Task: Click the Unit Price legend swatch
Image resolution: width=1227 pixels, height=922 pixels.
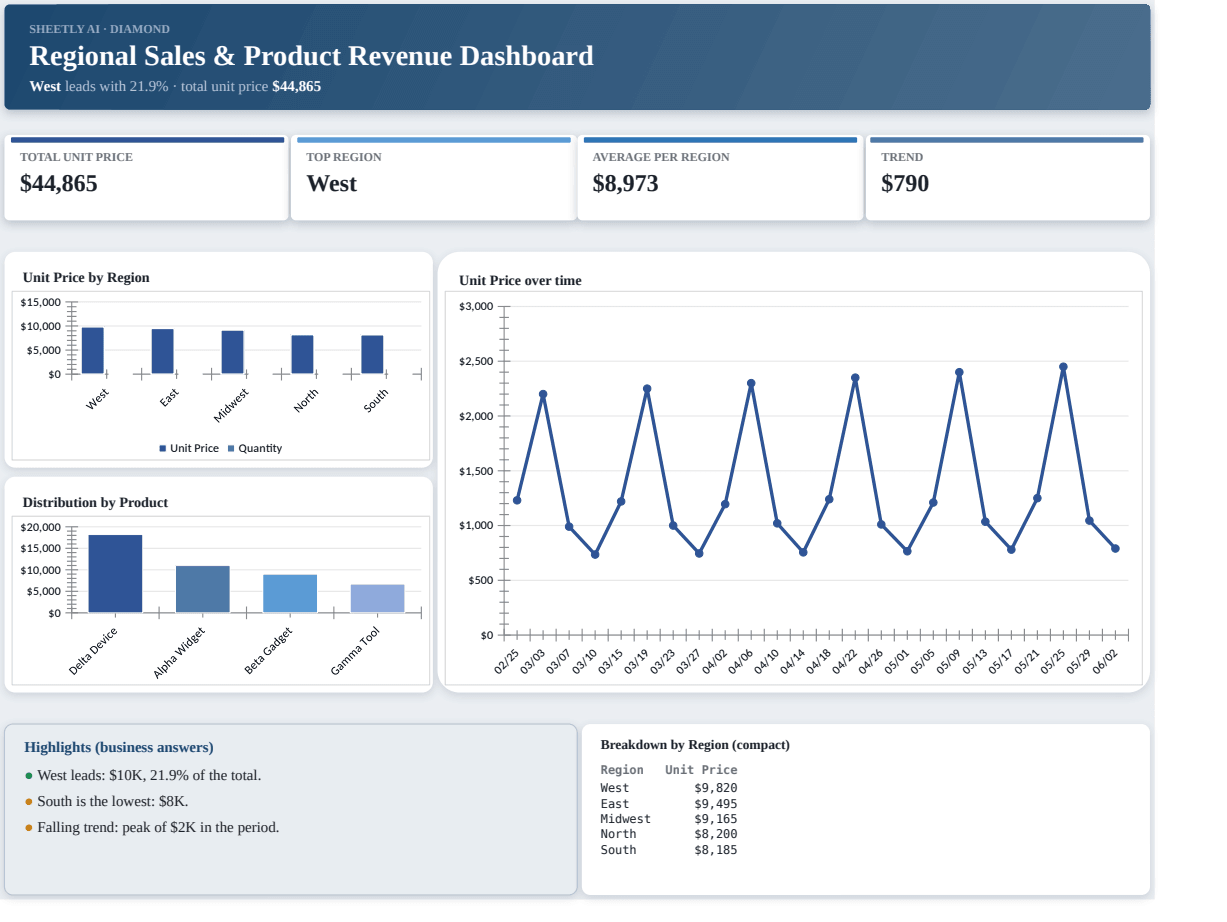Action: click(163, 449)
